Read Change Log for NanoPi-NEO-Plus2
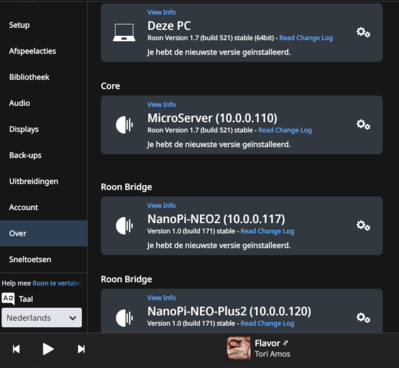 pyautogui.click(x=267, y=323)
